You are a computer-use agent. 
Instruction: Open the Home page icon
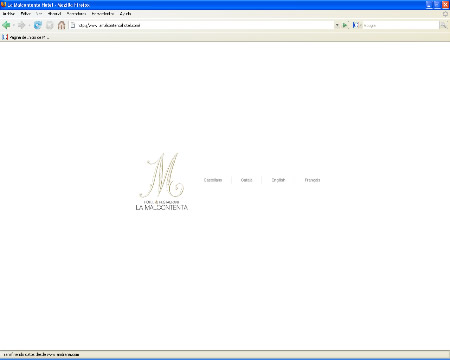(x=61, y=25)
